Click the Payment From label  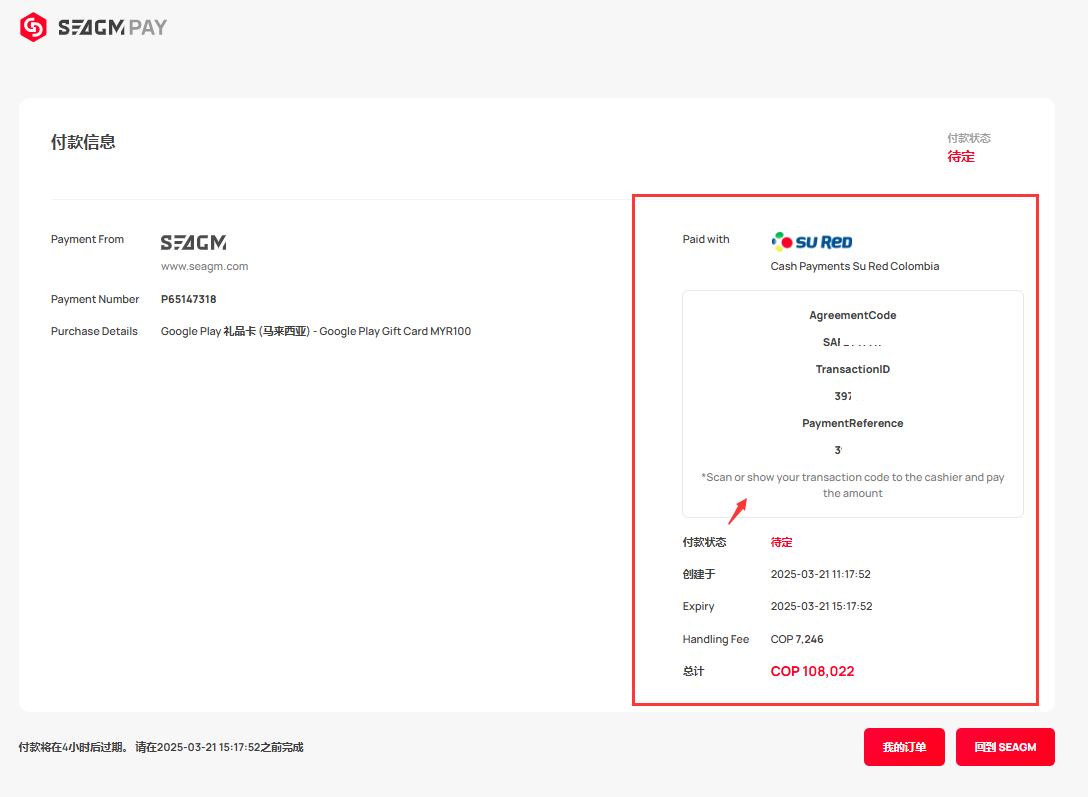87,239
